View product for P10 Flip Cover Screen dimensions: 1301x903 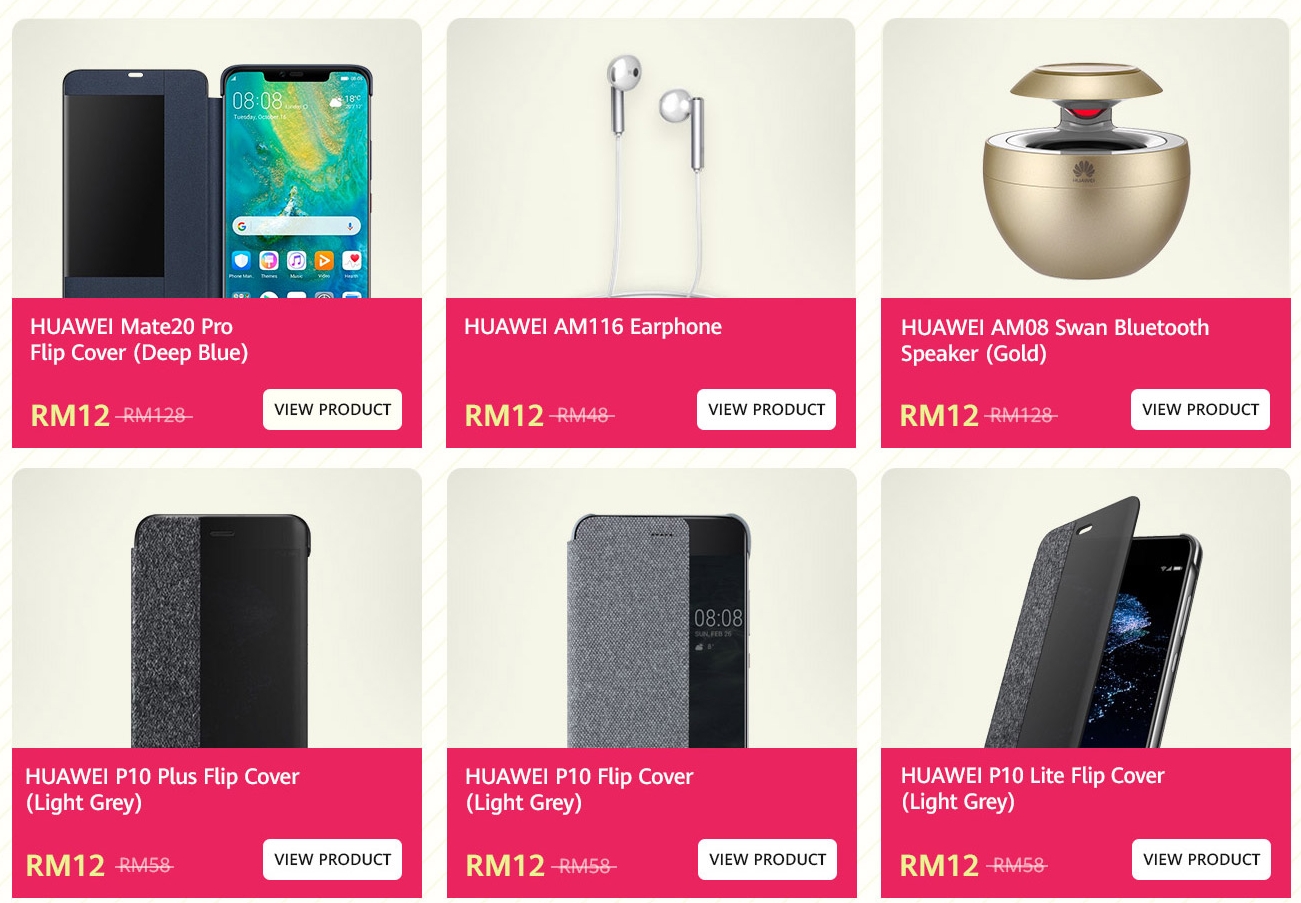click(767, 859)
